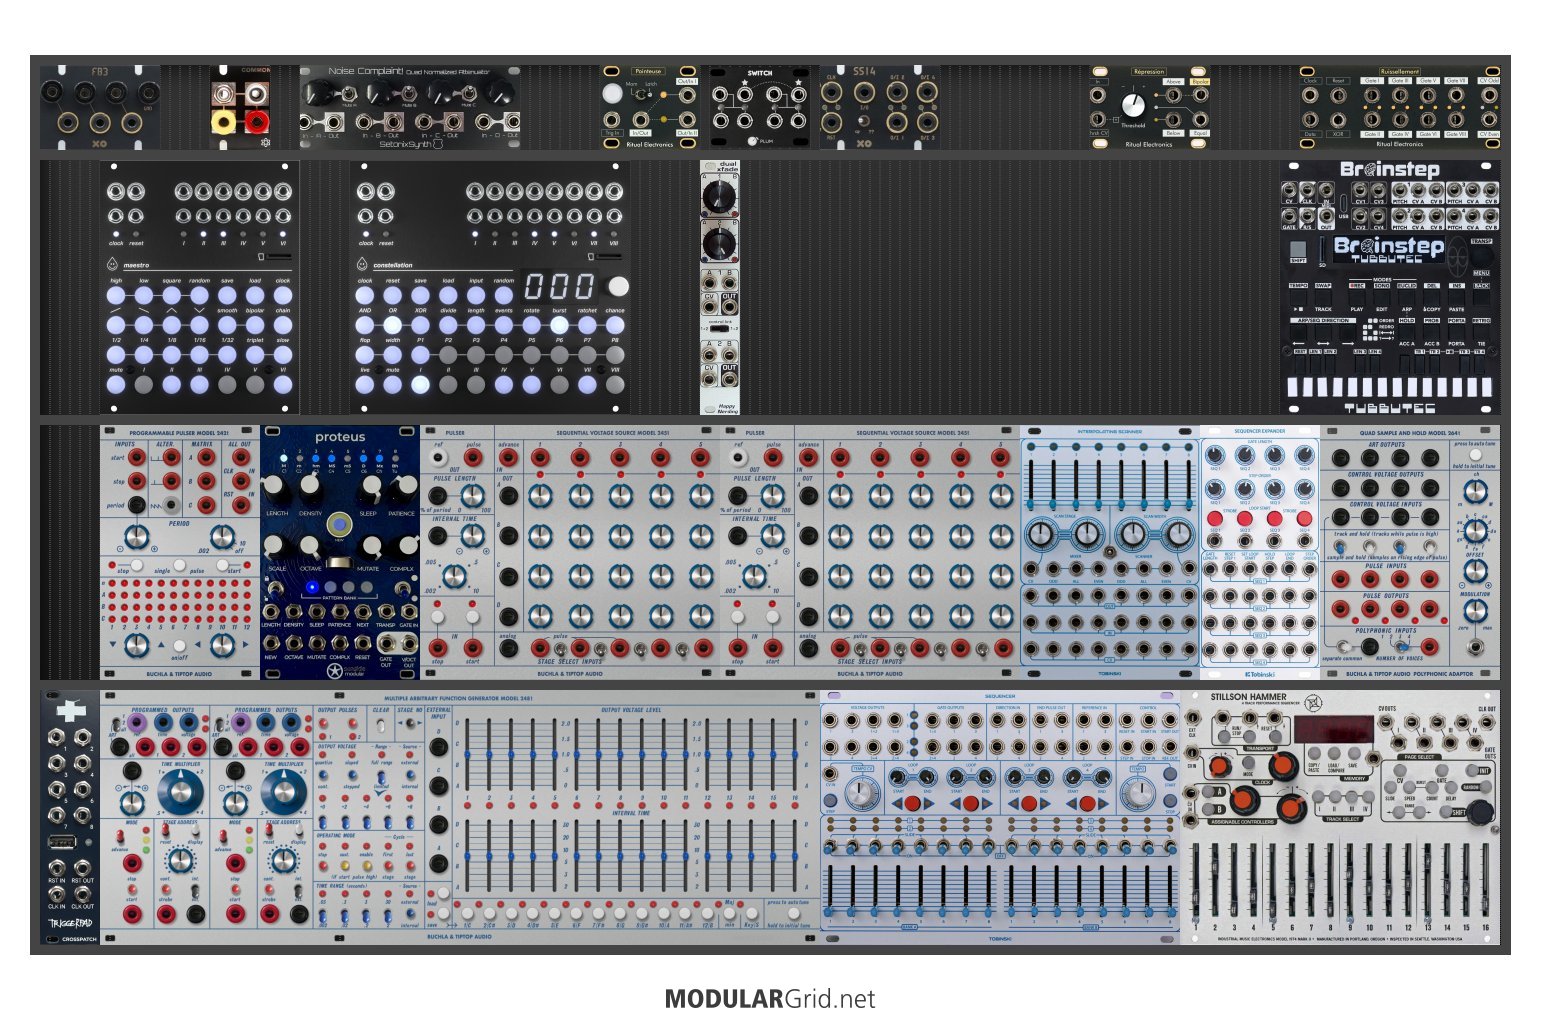The width and height of the screenshot is (1541, 1020).
Task: Click slider 16 on Stillson Hammer
Action: click(x=1485, y=880)
